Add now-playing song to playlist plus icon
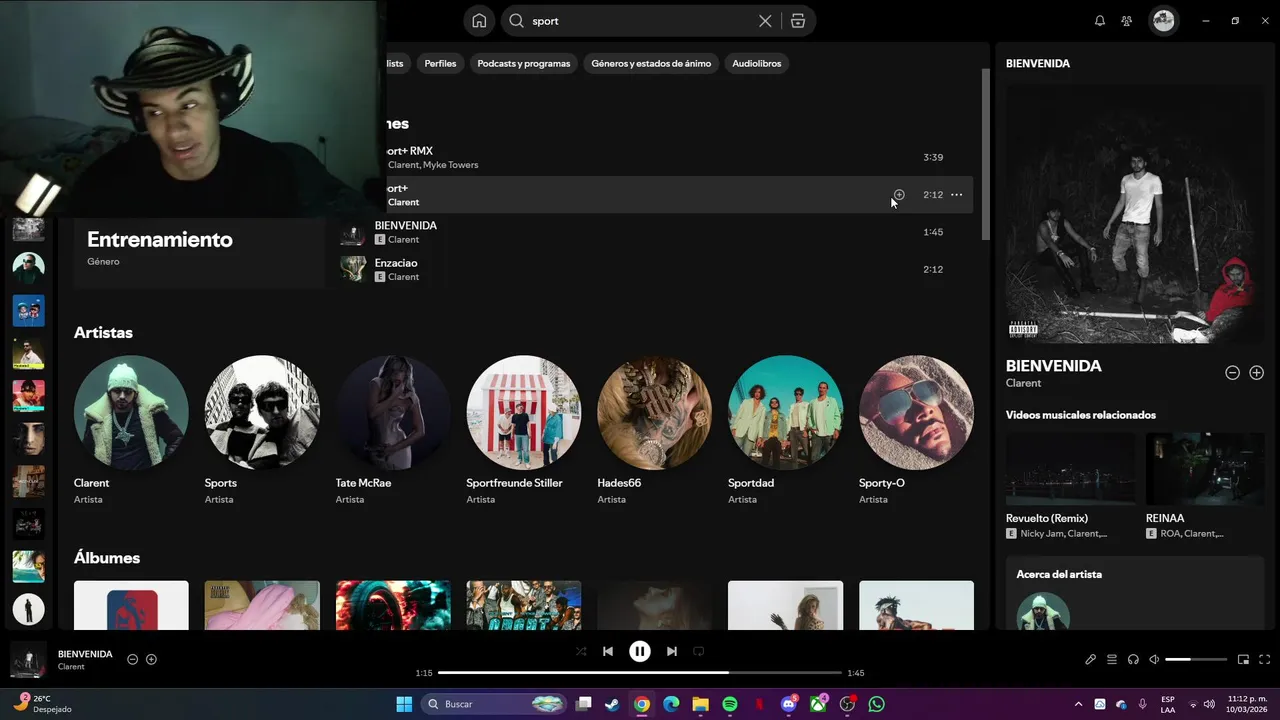The height and width of the screenshot is (720, 1280). pos(152,659)
